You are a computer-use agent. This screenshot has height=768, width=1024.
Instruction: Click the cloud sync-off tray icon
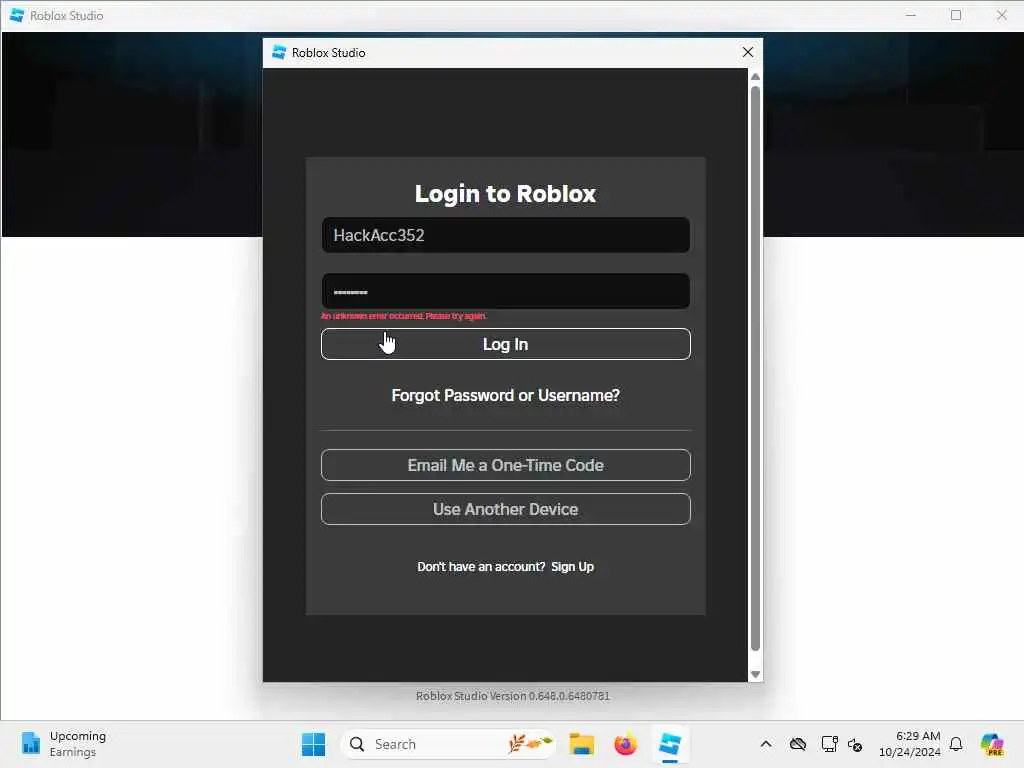pos(797,744)
